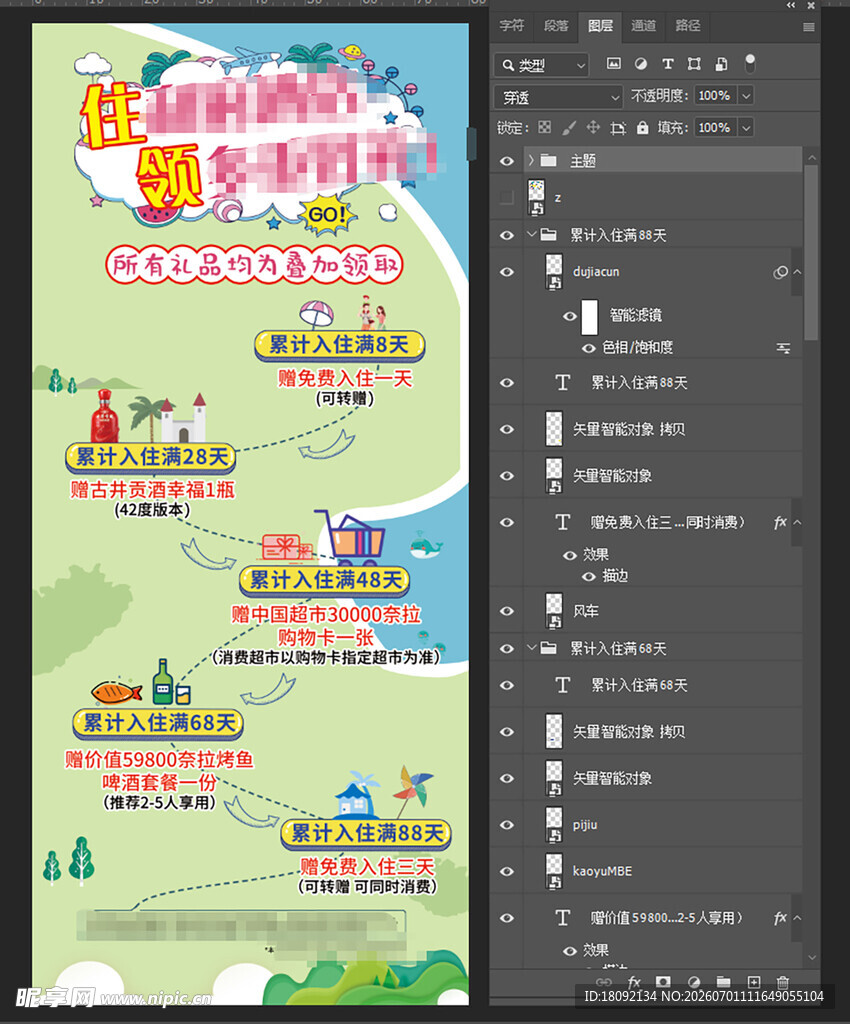Enable the adjustment layer filter icon

pos(641,63)
